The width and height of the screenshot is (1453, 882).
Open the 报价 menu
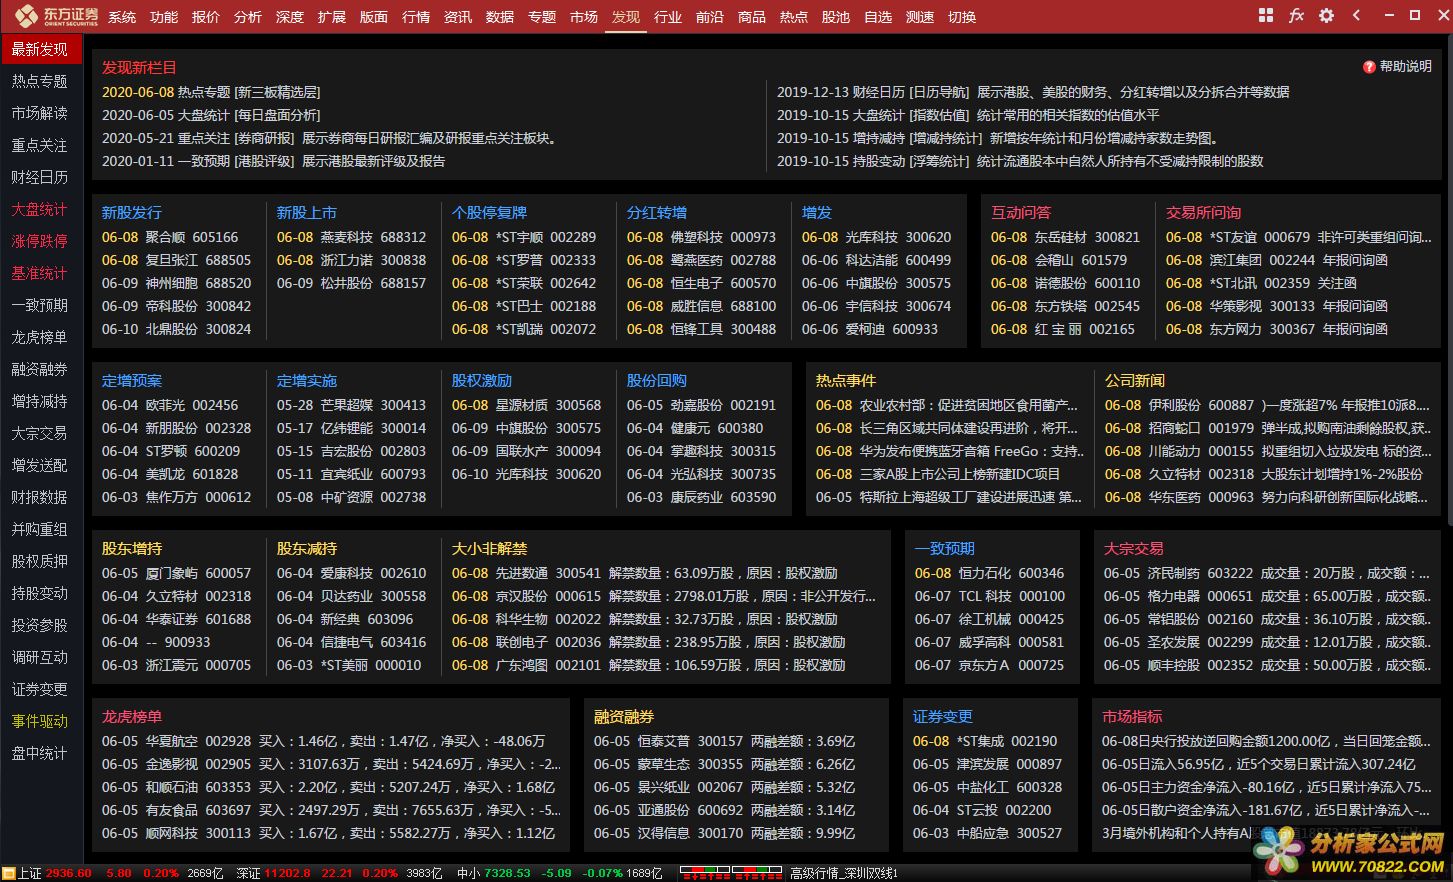206,17
